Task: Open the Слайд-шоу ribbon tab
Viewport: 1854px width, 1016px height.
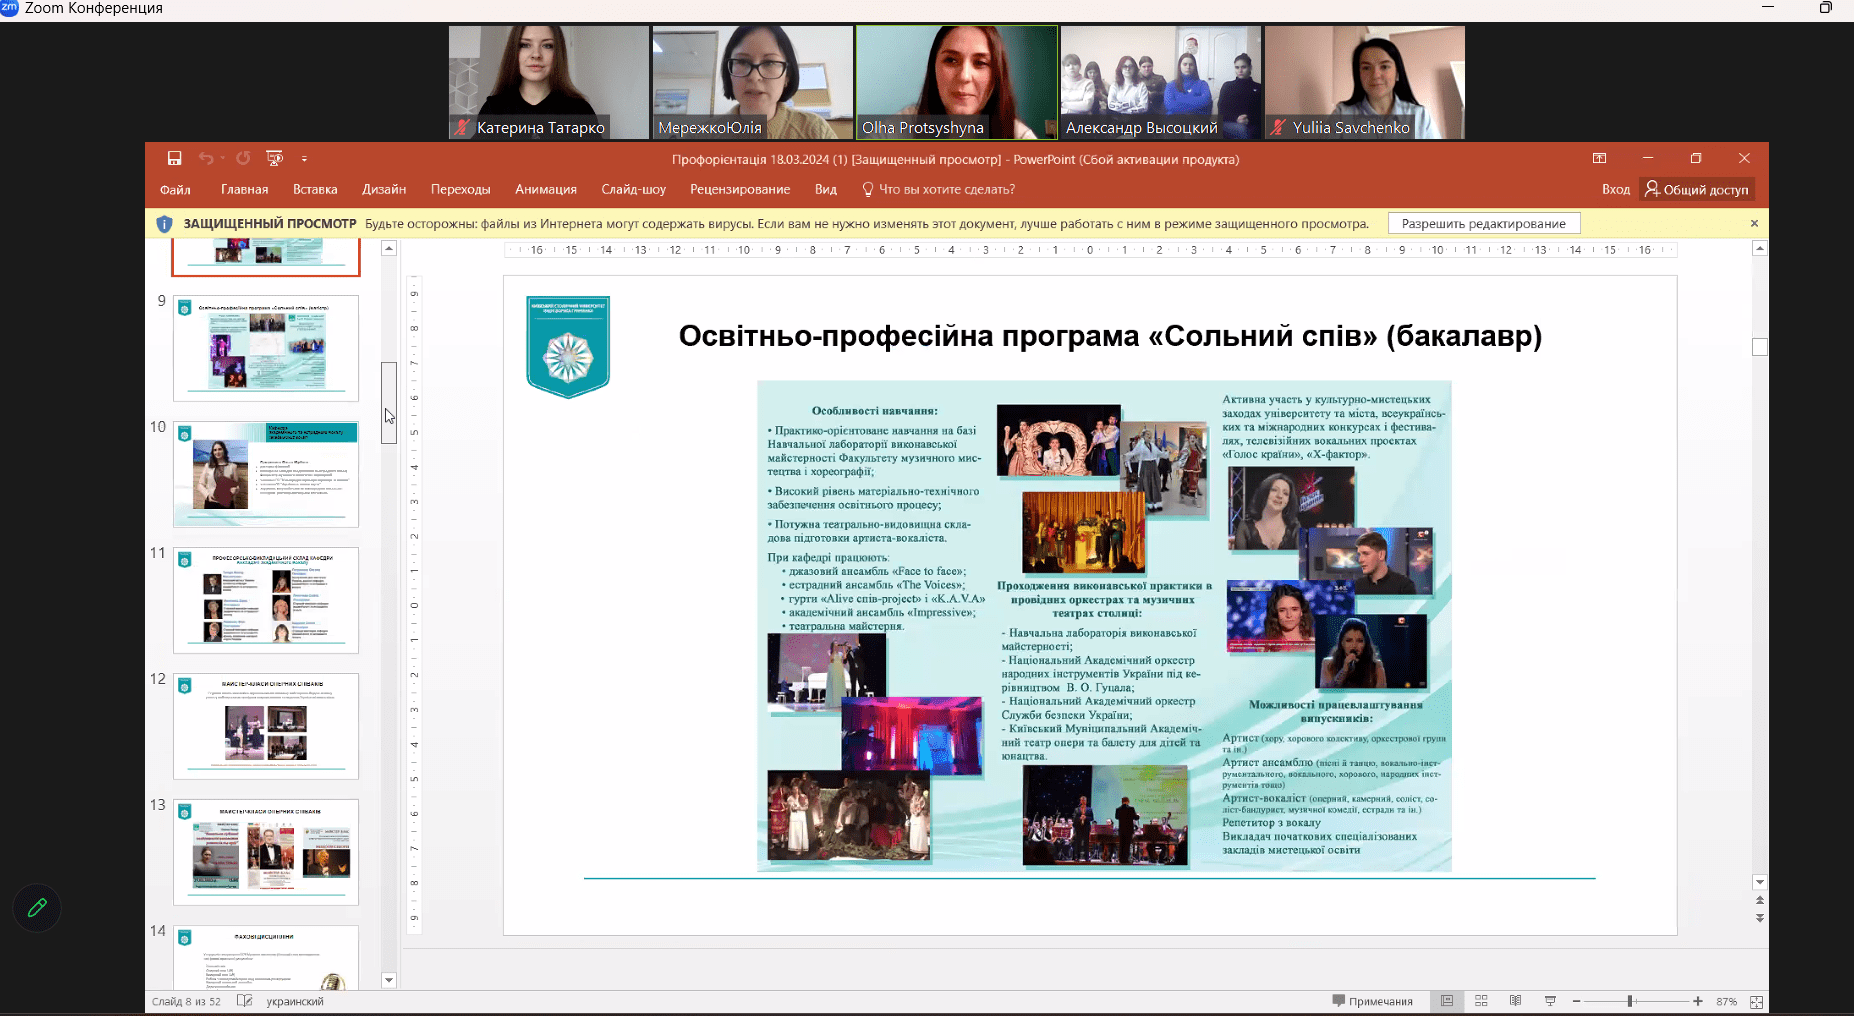Action: coord(633,189)
